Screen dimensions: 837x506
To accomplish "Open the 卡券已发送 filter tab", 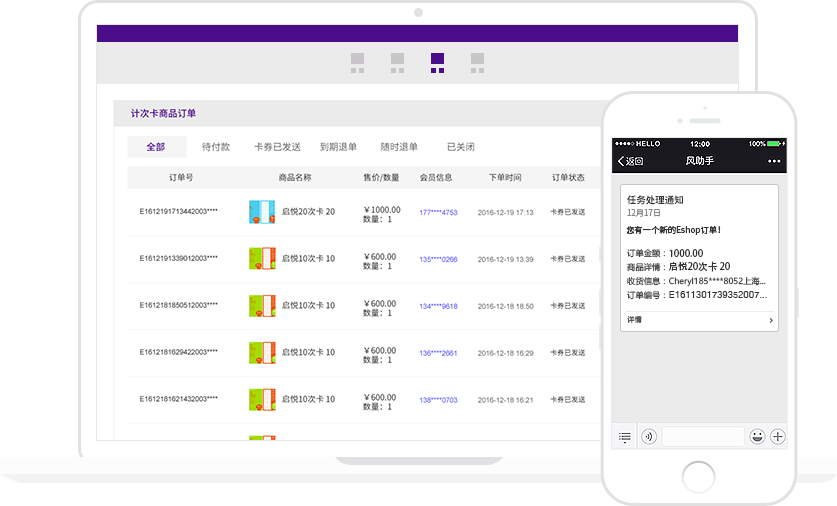I will click(277, 147).
